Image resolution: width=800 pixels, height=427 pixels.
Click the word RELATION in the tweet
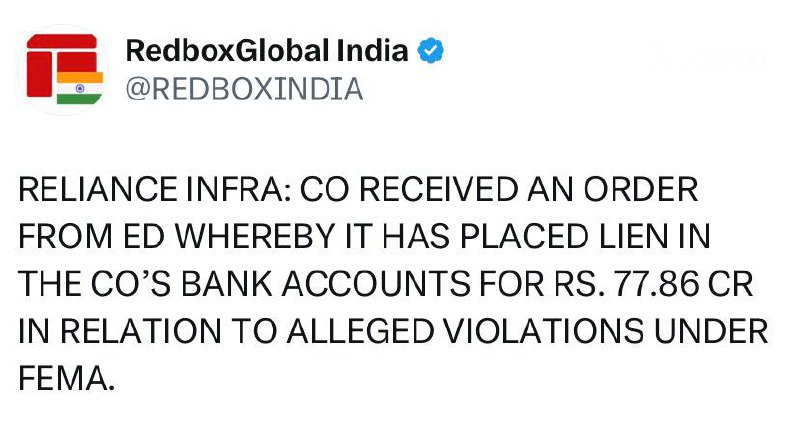121,334
